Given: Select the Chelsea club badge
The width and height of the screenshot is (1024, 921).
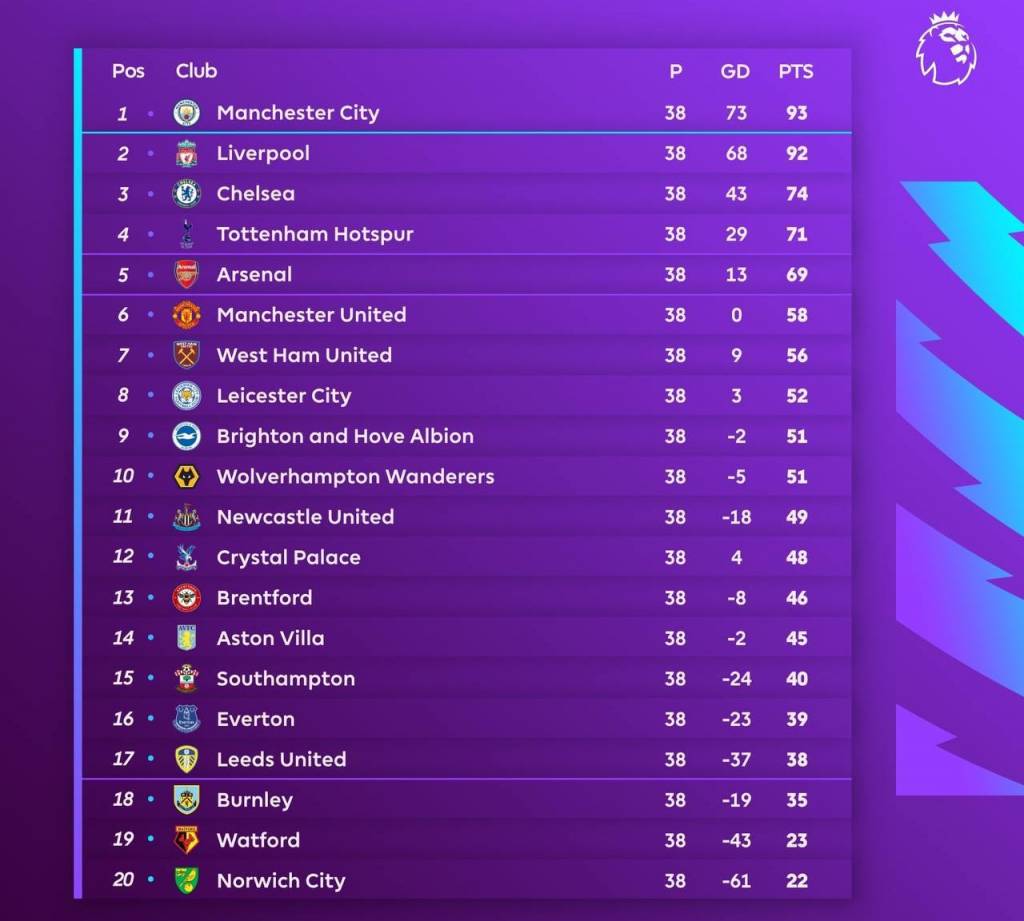Looking at the screenshot, I should coord(187,194).
